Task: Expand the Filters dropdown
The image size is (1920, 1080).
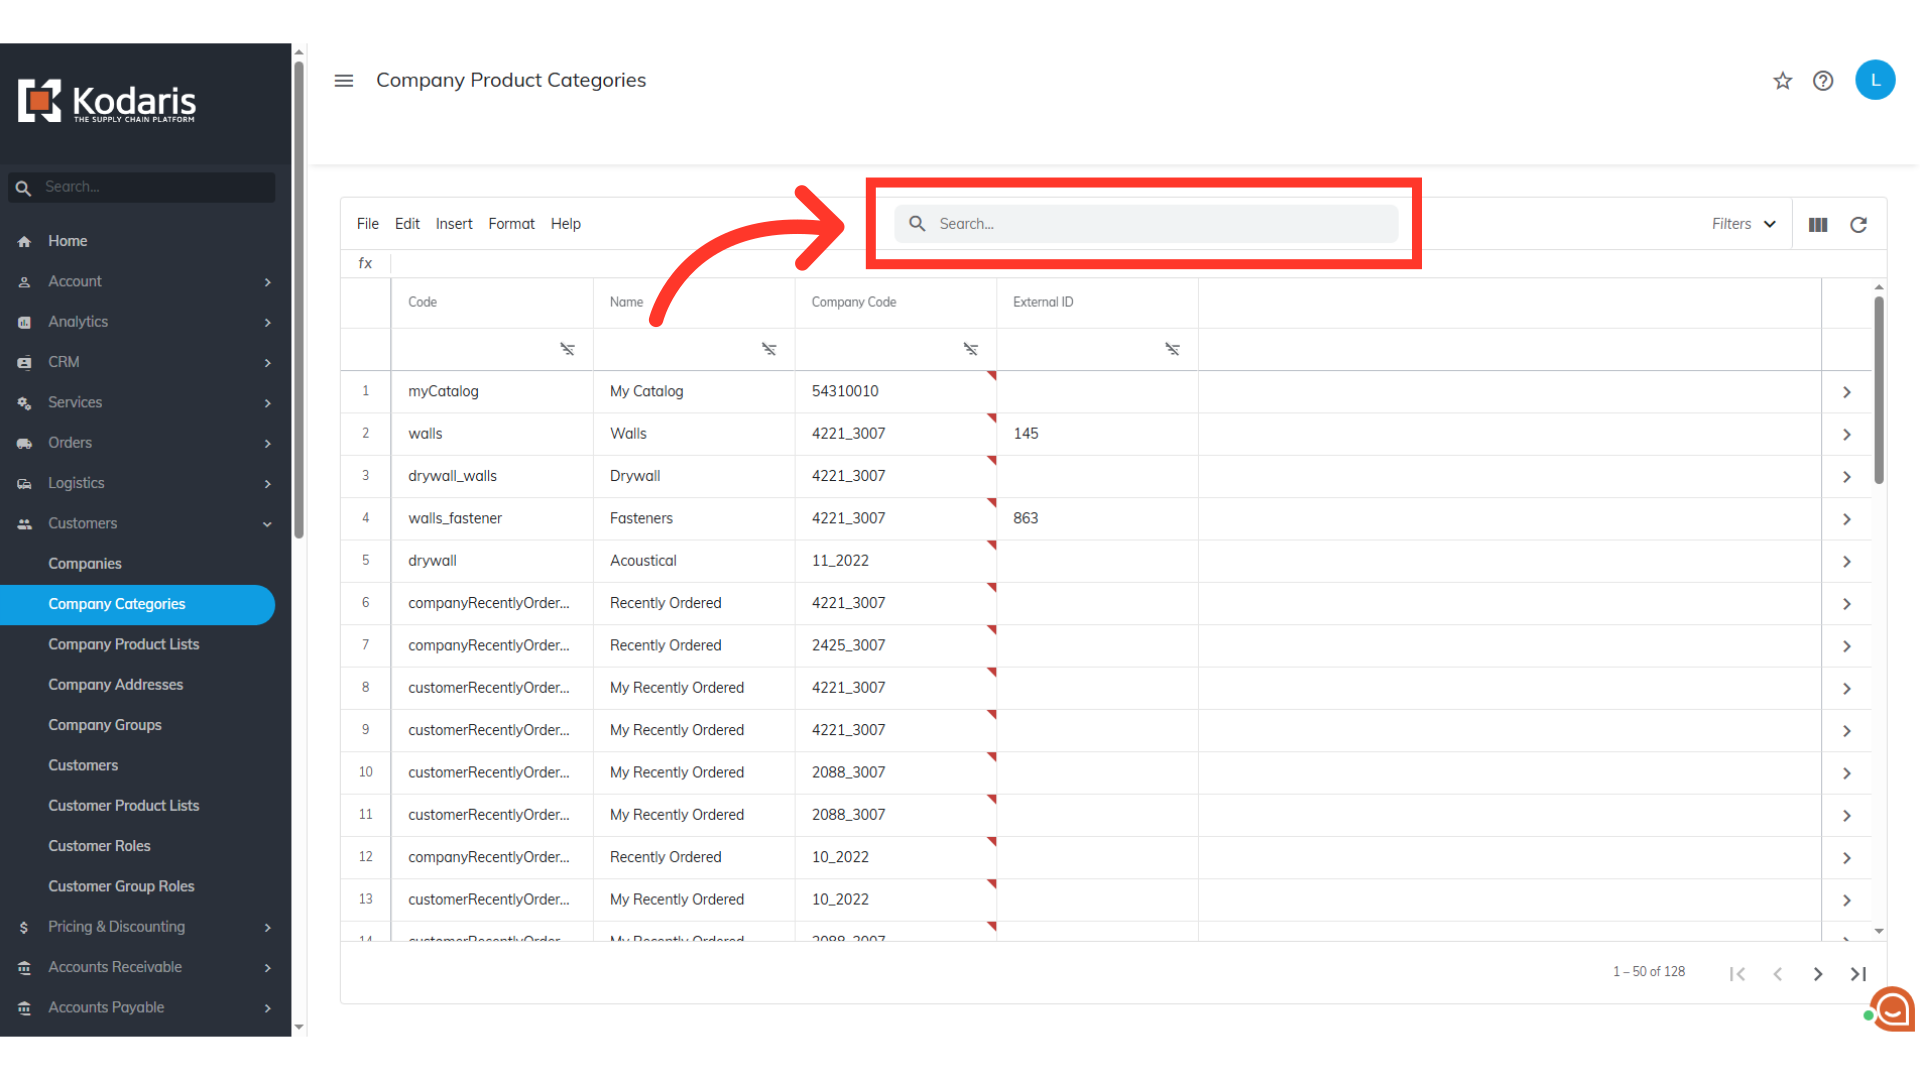Action: 1743,224
